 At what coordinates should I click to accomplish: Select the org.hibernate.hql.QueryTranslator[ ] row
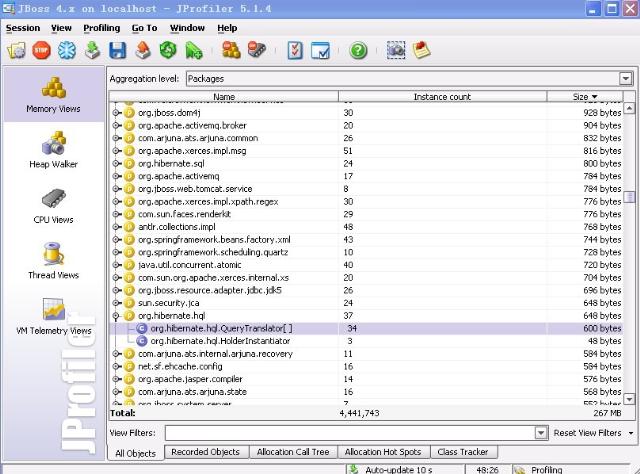[x=366, y=328]
